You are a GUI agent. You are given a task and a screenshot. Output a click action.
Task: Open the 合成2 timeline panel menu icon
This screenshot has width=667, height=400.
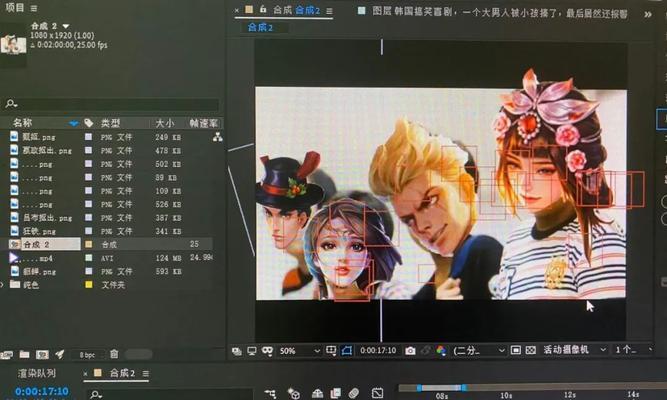[x=146, y=374]
